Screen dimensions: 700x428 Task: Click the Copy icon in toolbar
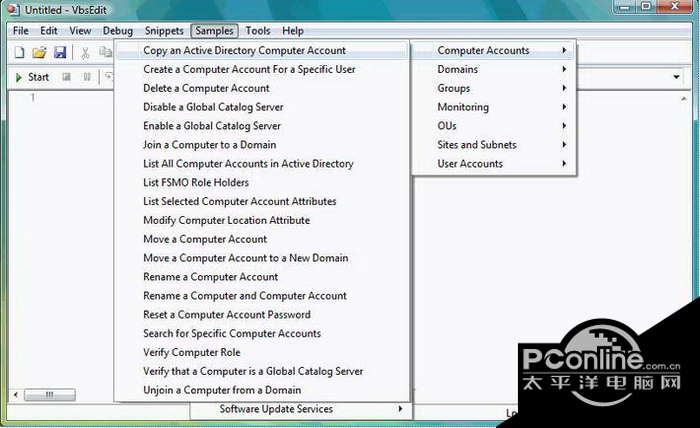[105, 52]
